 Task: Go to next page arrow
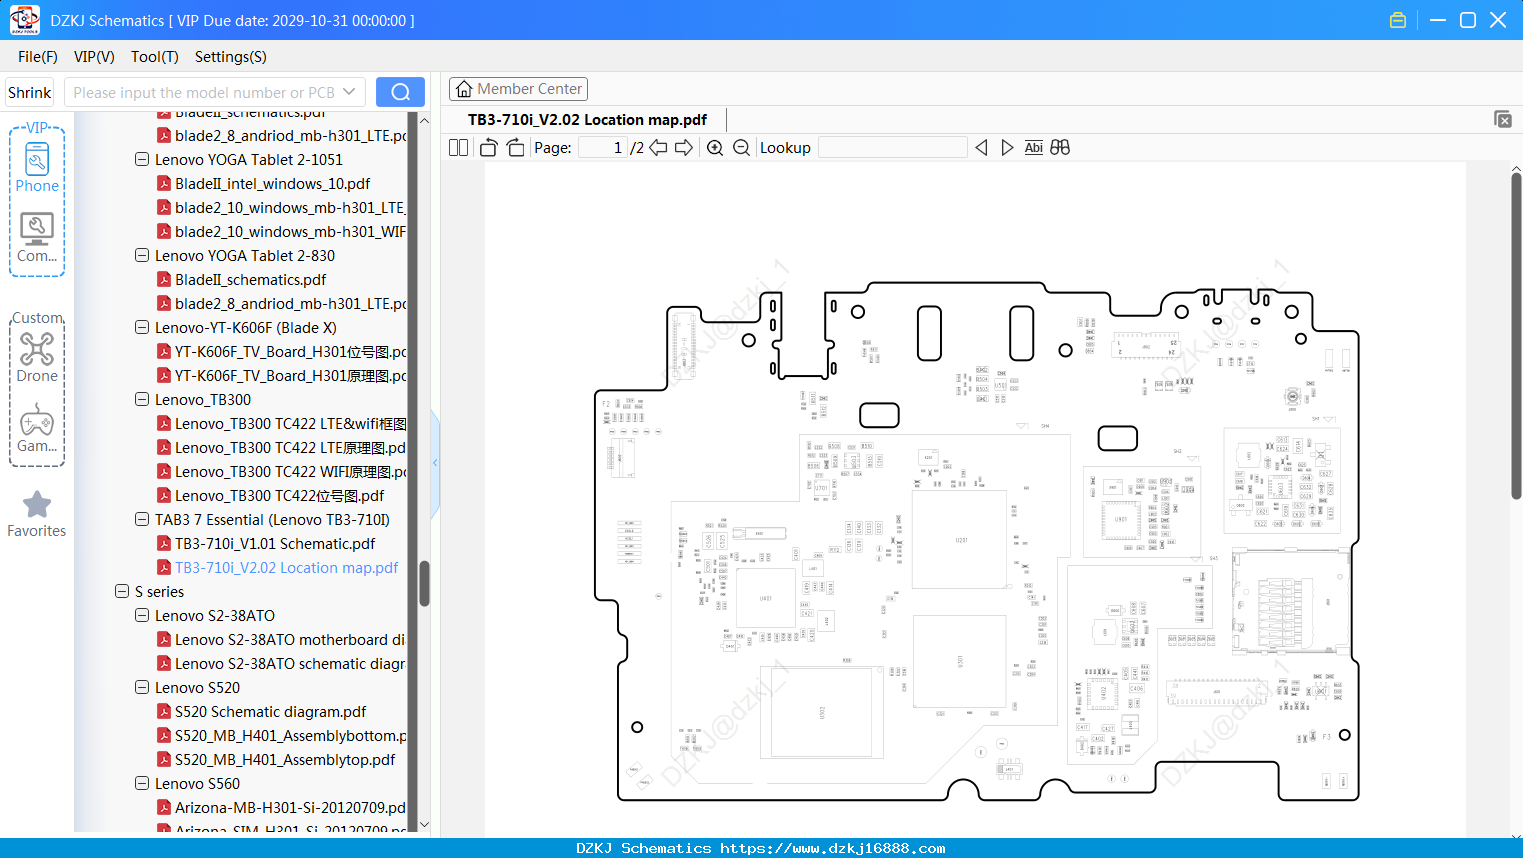tap(684, 148)
